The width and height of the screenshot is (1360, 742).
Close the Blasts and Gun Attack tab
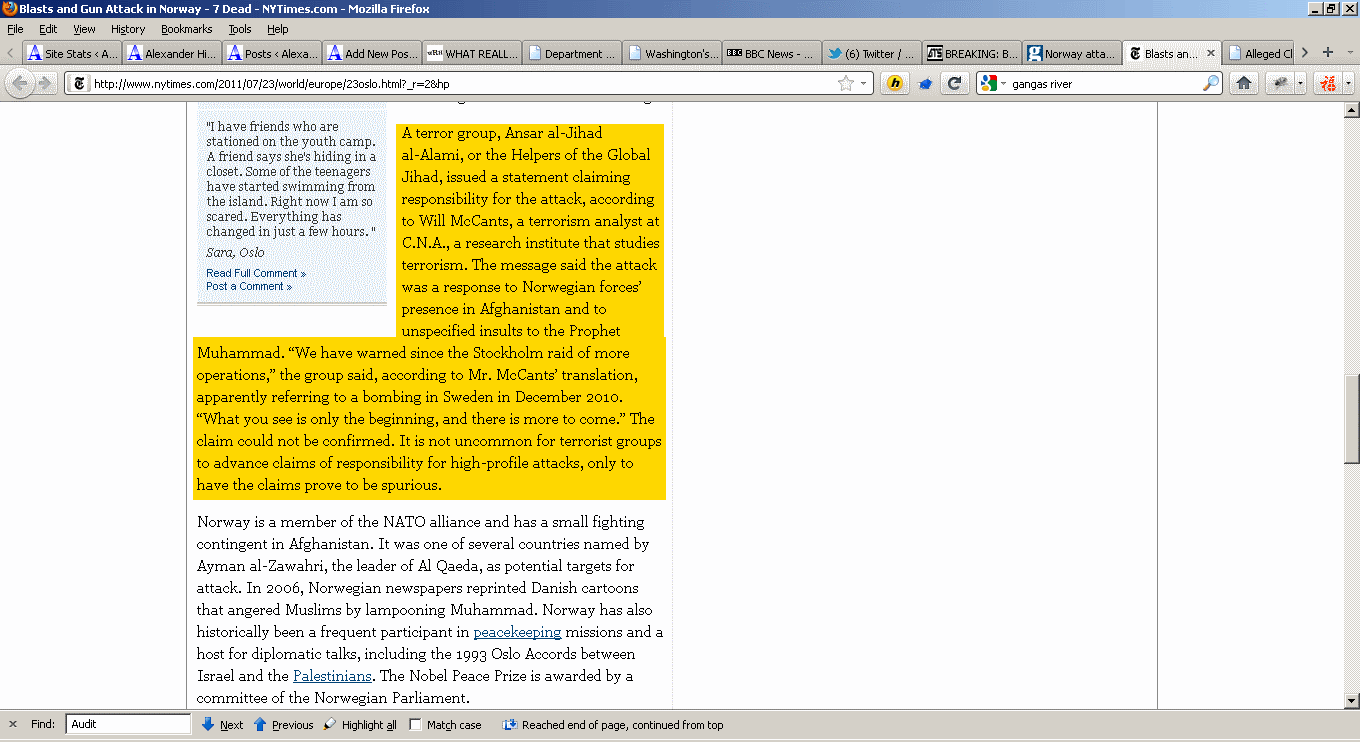(x=1211, y=53)
